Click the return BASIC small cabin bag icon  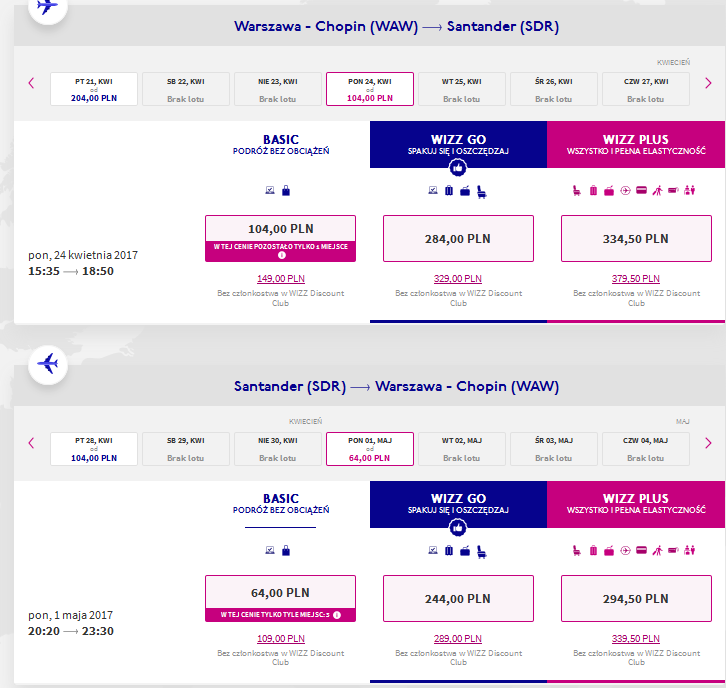(x=286, y=550)
